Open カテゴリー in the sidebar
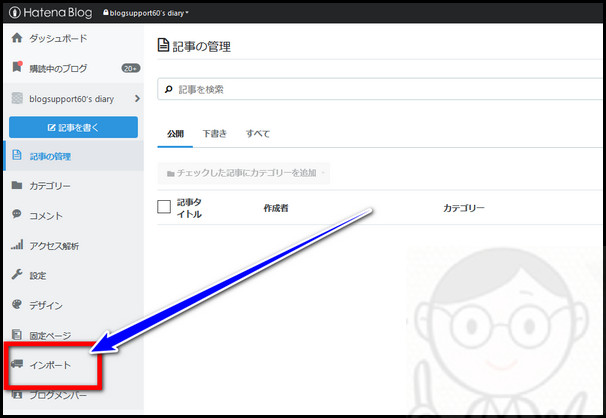This screenshot has height=418, width=606. click(x=50, y=186)
